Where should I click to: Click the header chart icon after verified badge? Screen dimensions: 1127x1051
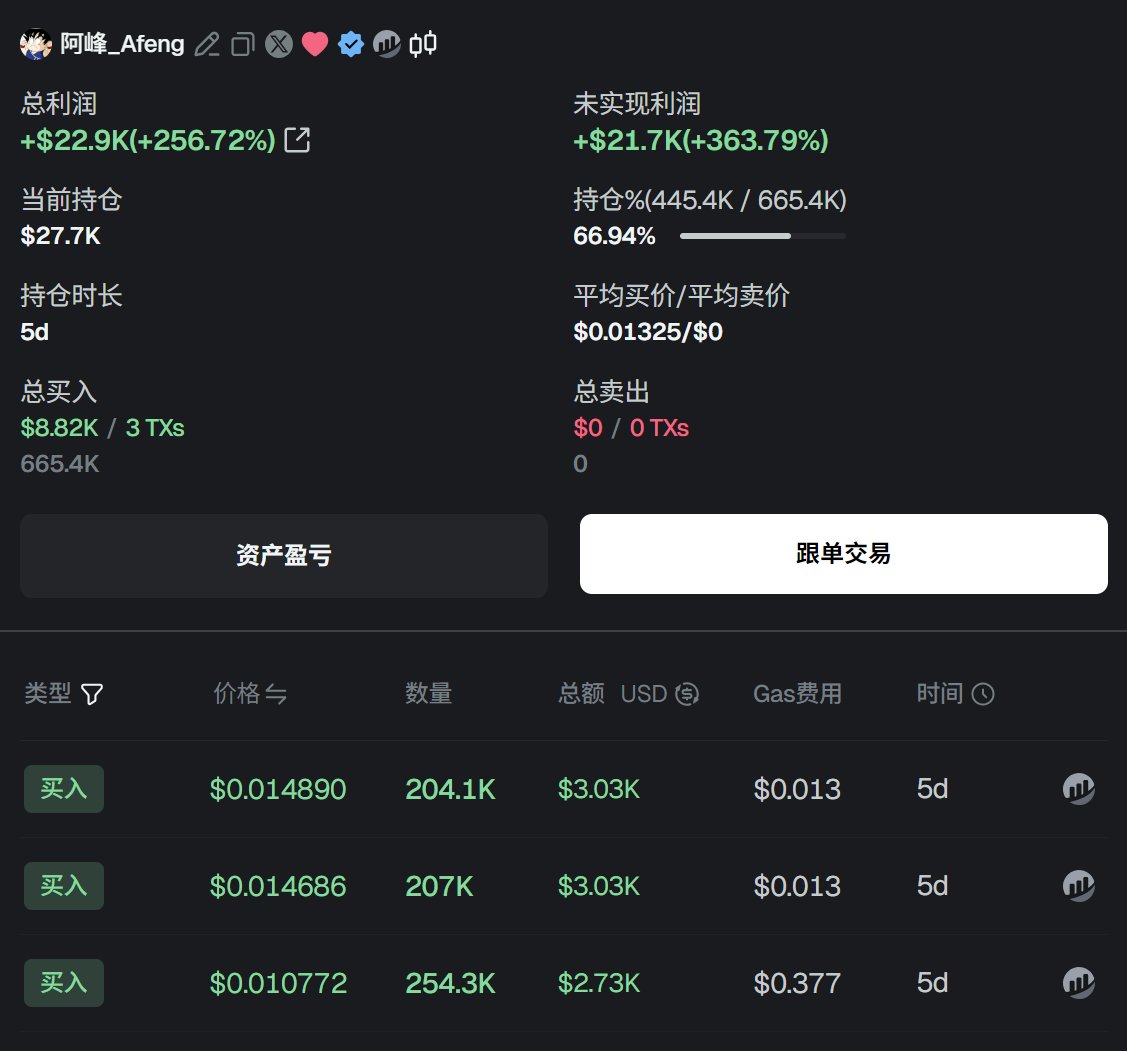click(386, 44)
